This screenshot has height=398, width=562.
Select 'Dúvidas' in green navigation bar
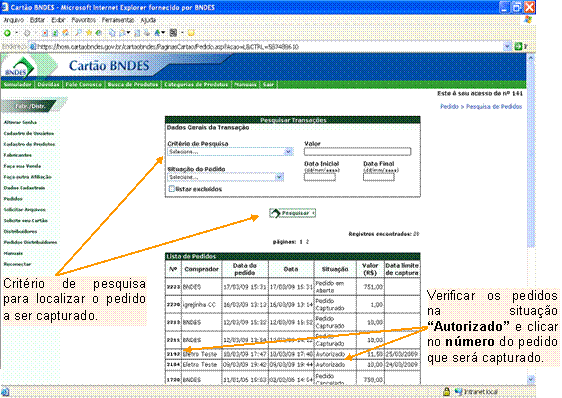coord(48,85)
